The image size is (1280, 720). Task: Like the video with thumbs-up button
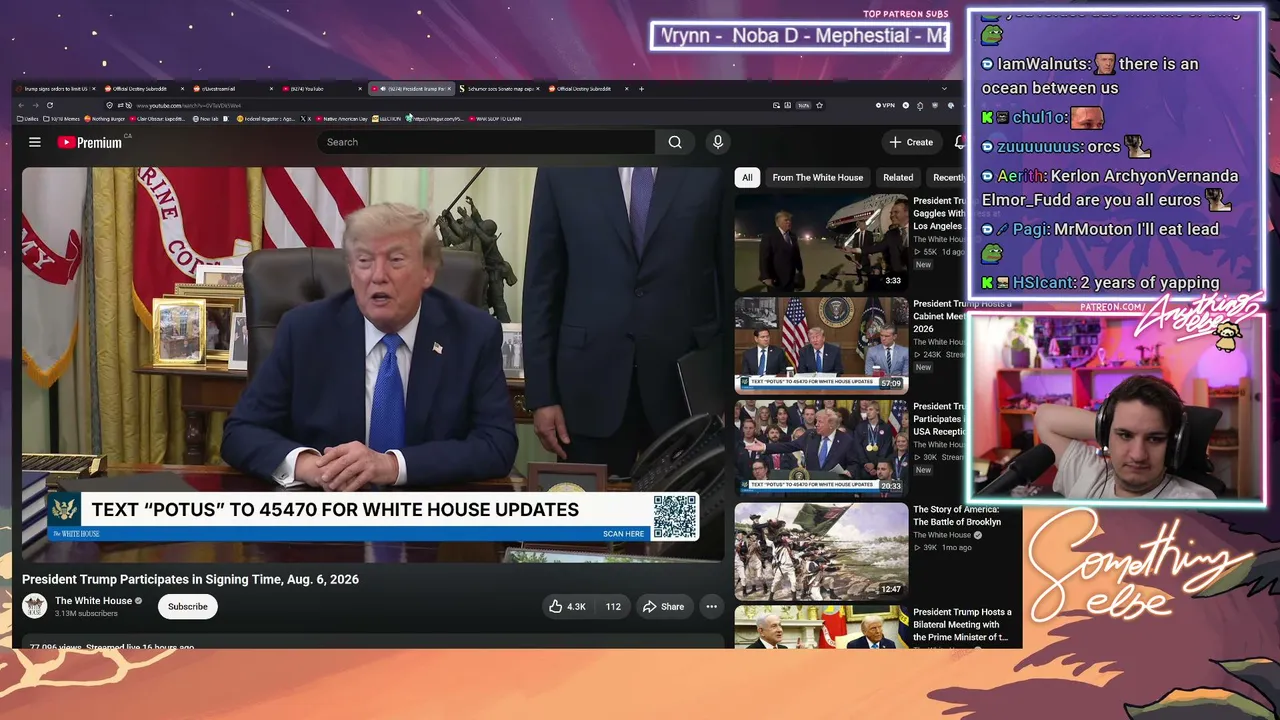[567, 607]
